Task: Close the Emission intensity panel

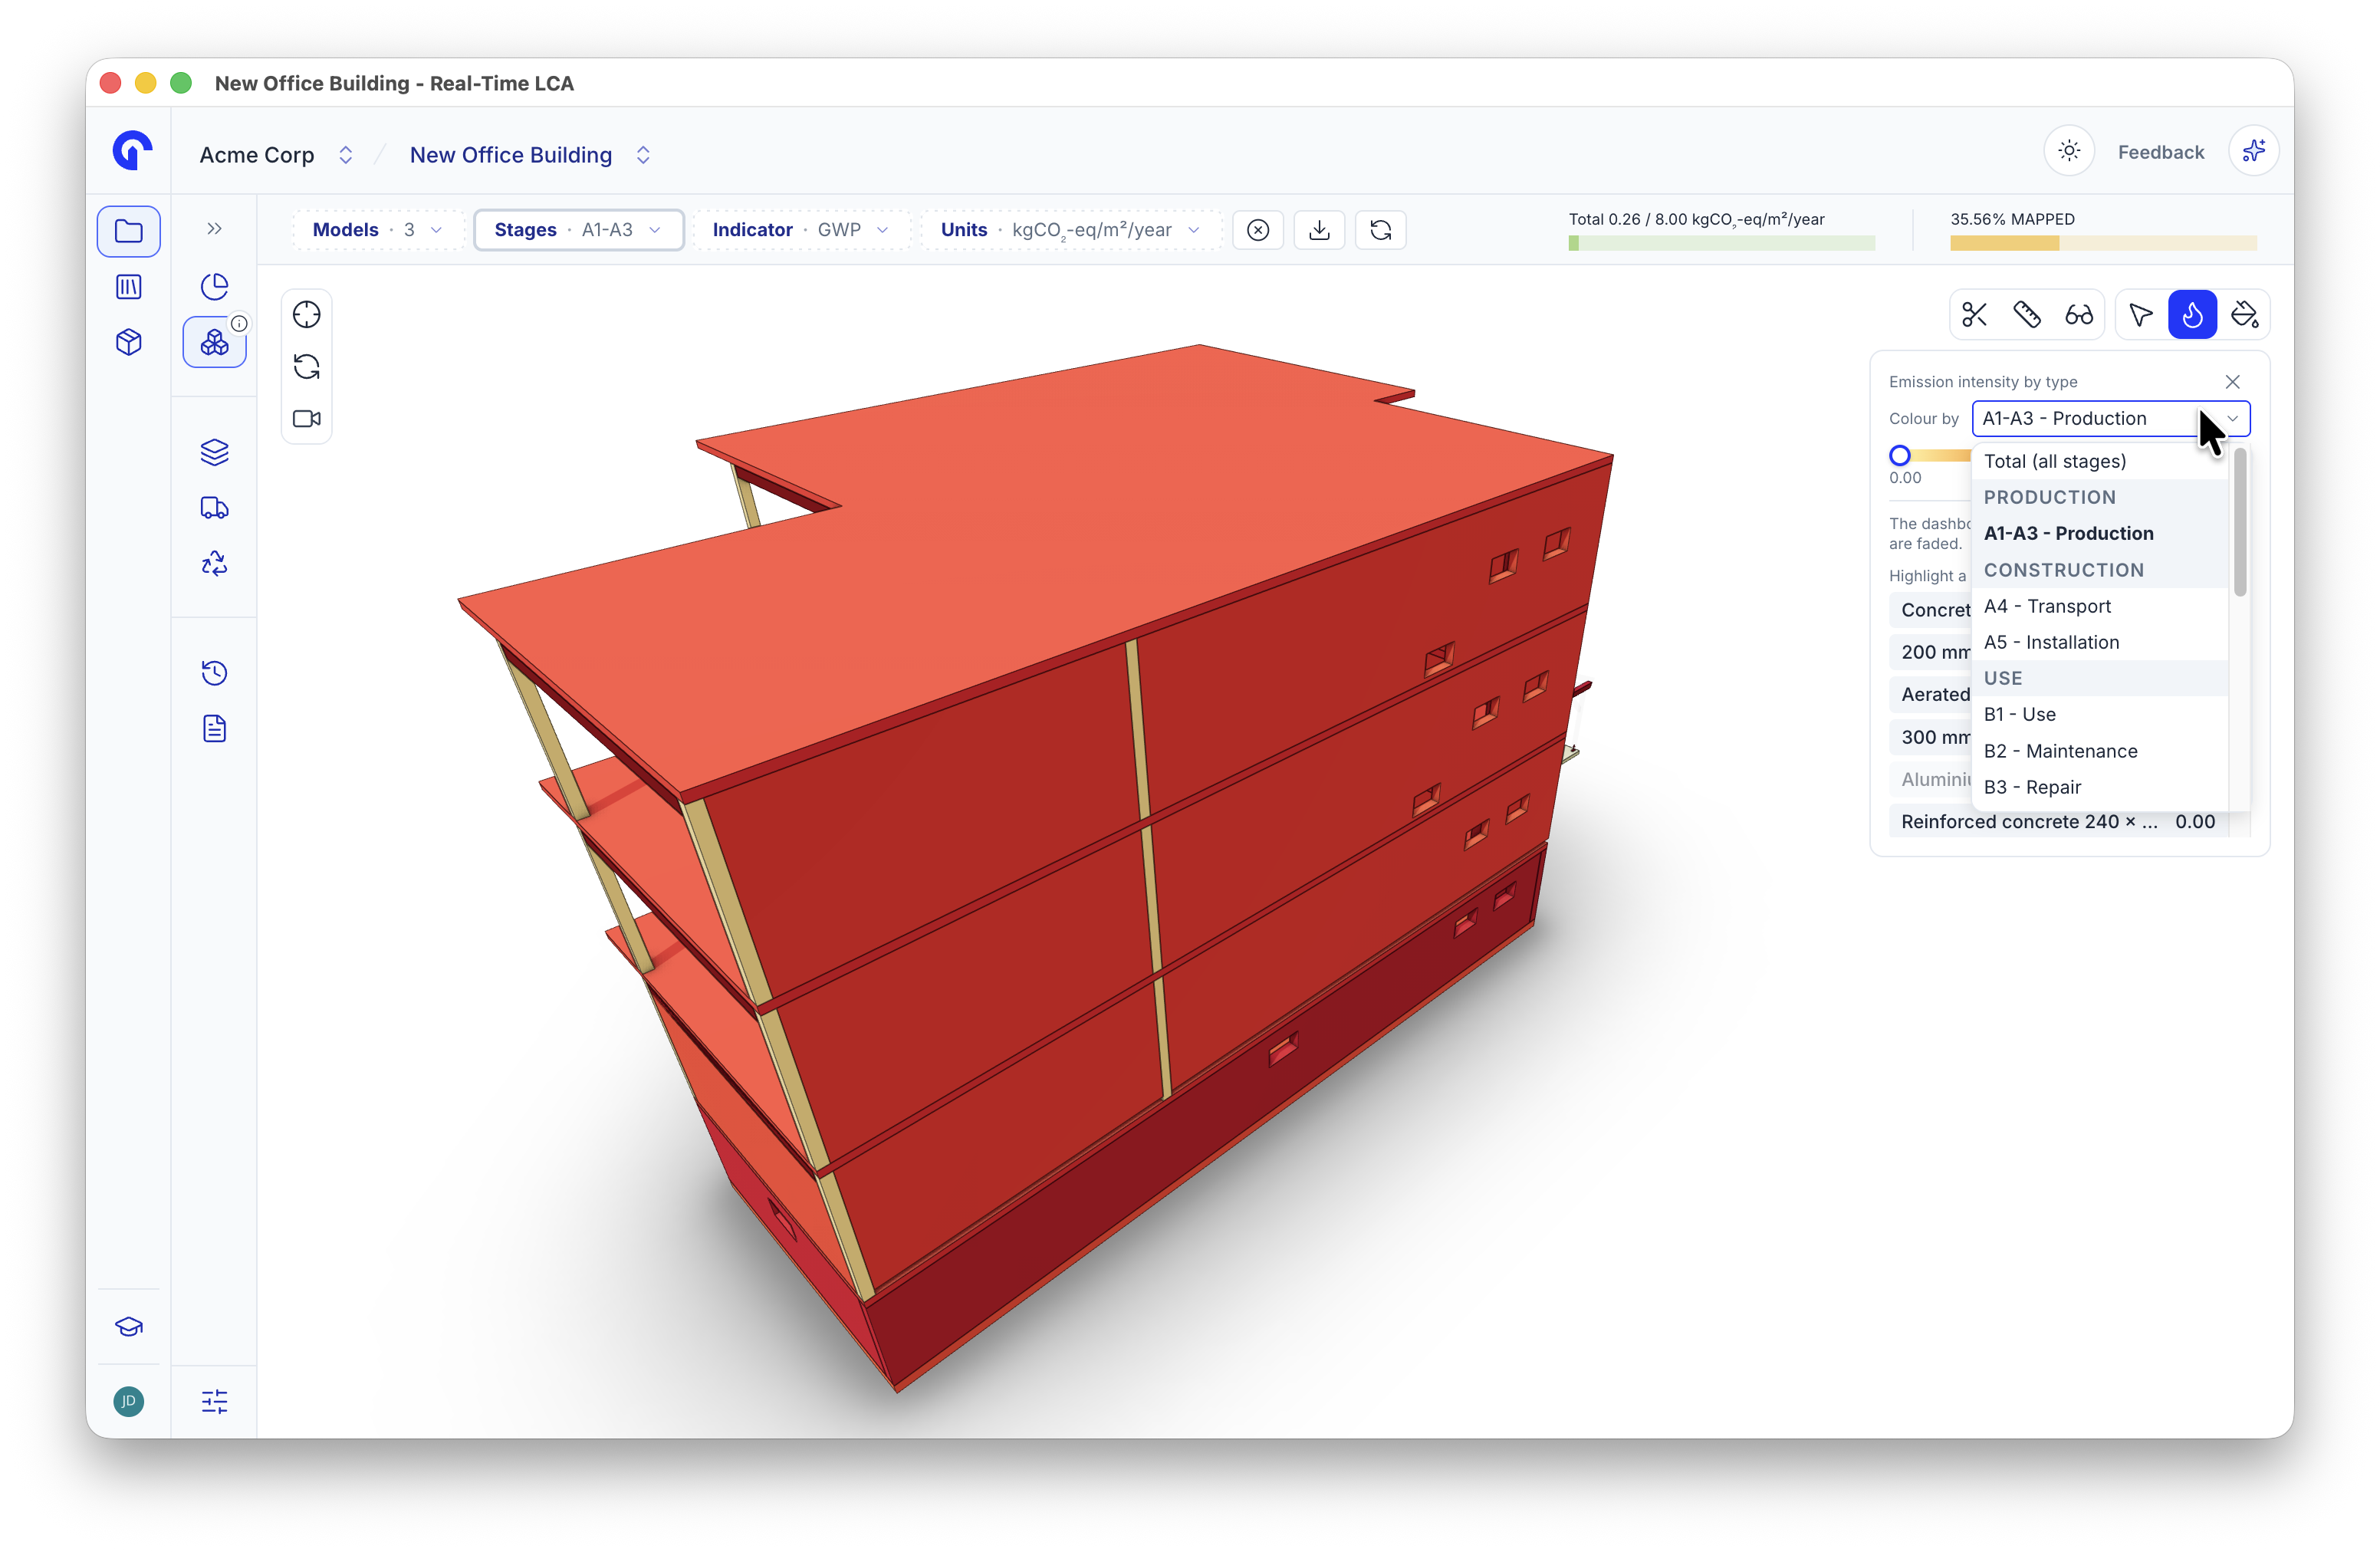Action: point(2232,382)
